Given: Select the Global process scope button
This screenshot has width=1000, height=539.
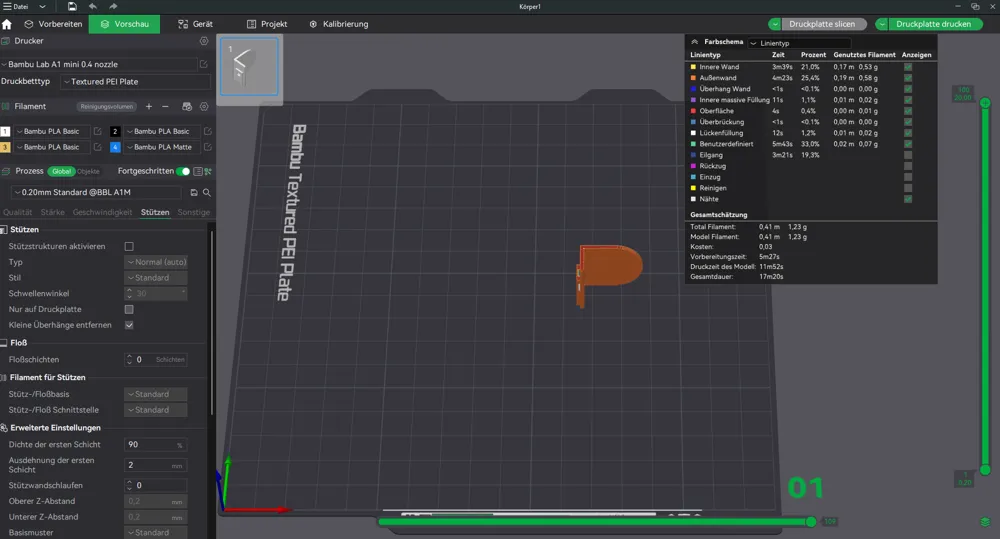Looking at the screenshot, I should pyautogui.click(x=61, y=172).
